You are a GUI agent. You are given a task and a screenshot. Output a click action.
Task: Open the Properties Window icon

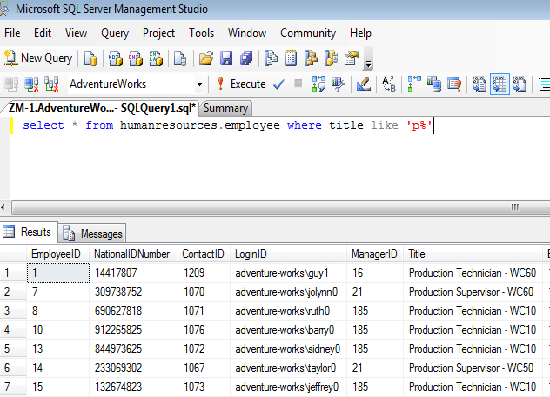(x=352, y=58)
